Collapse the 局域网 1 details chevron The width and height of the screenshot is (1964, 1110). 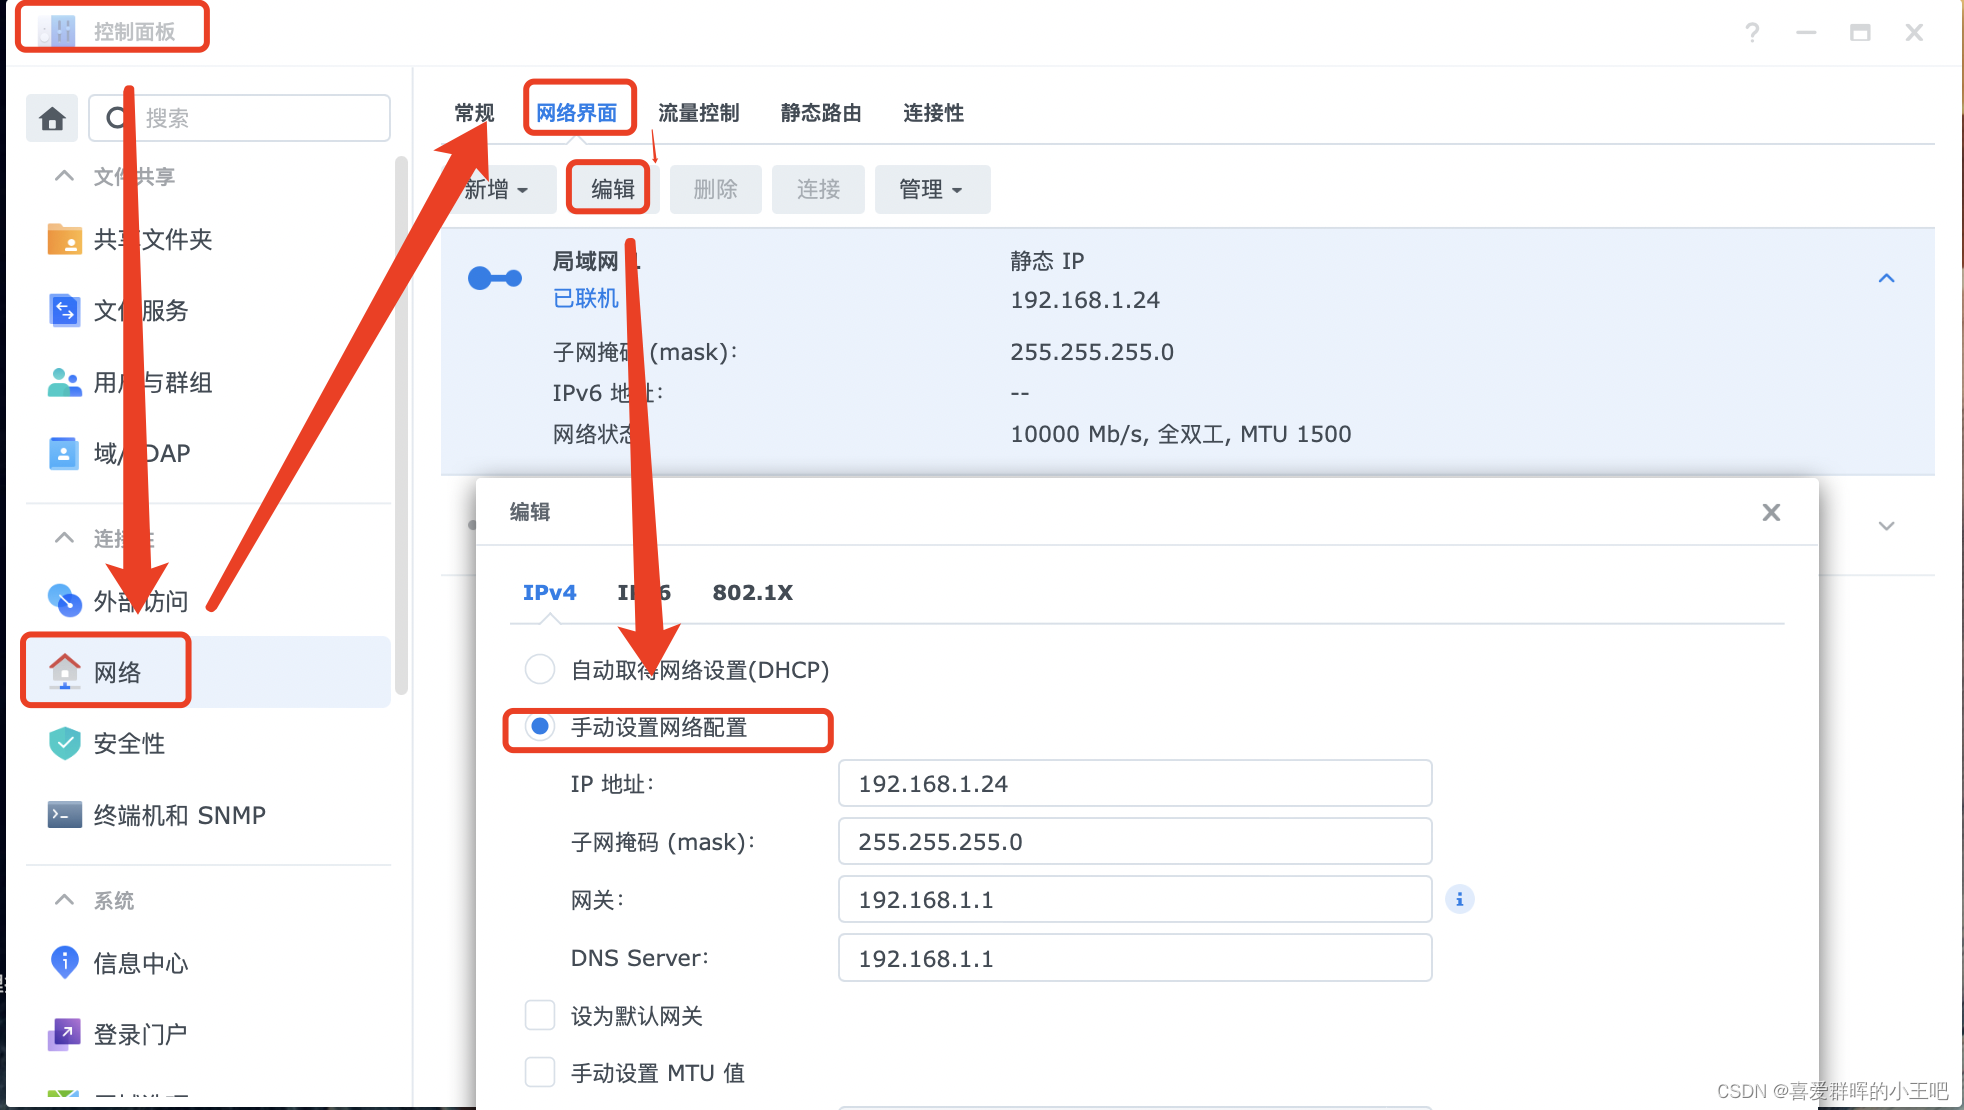[x=1886, y=279]
